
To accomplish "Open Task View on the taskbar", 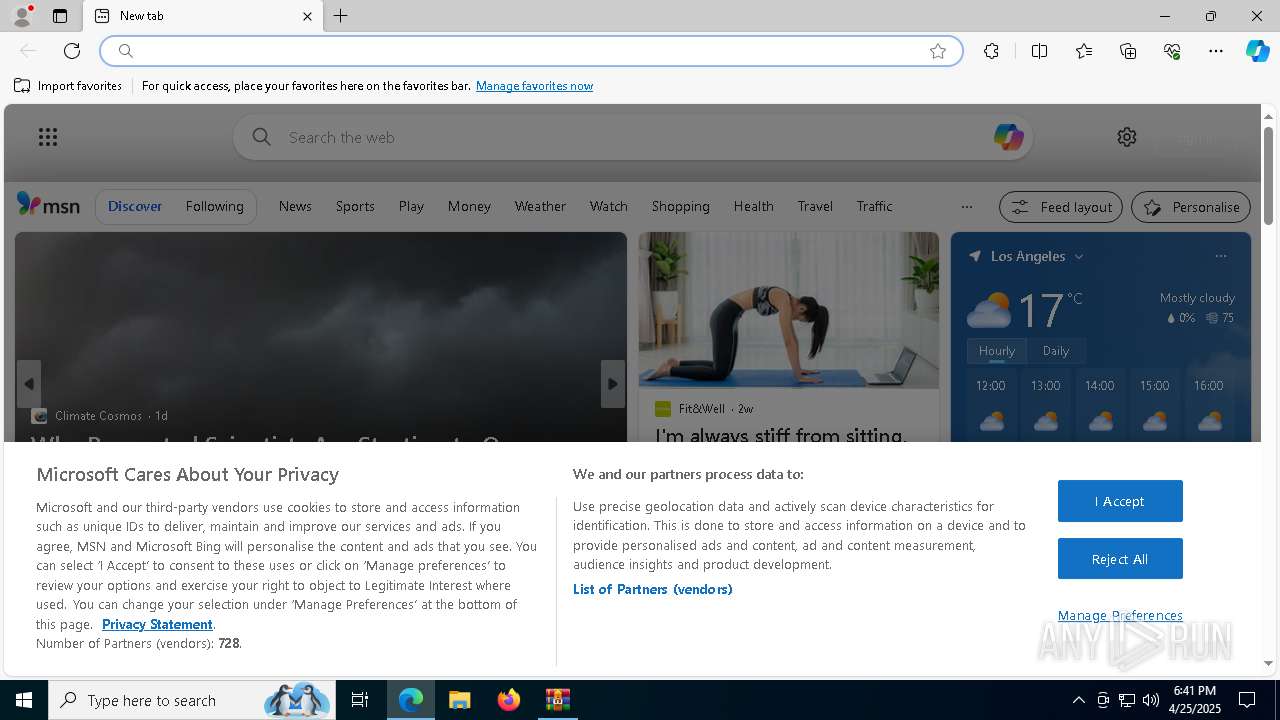I will pyautogui.click(x=360, y=700).
